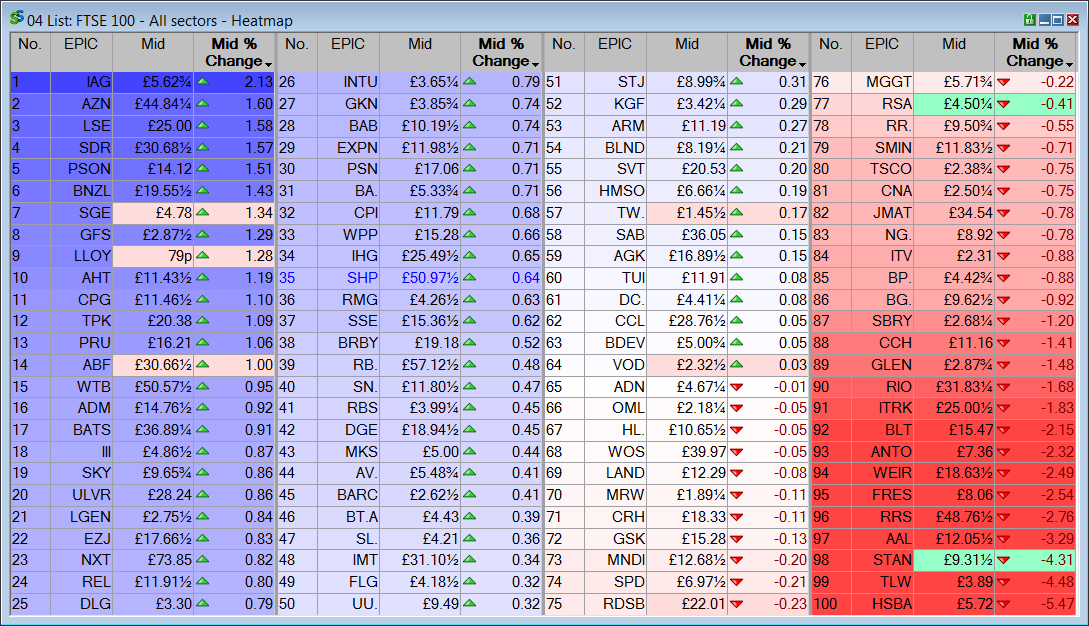
Task: Minimize the FTSE 100 Heatmap window
Action: [1044, 20]
